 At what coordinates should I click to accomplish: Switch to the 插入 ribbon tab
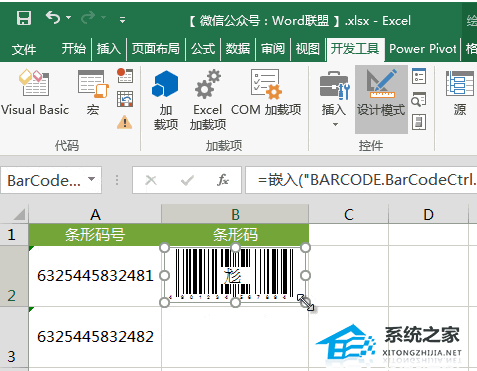[109, 49]
